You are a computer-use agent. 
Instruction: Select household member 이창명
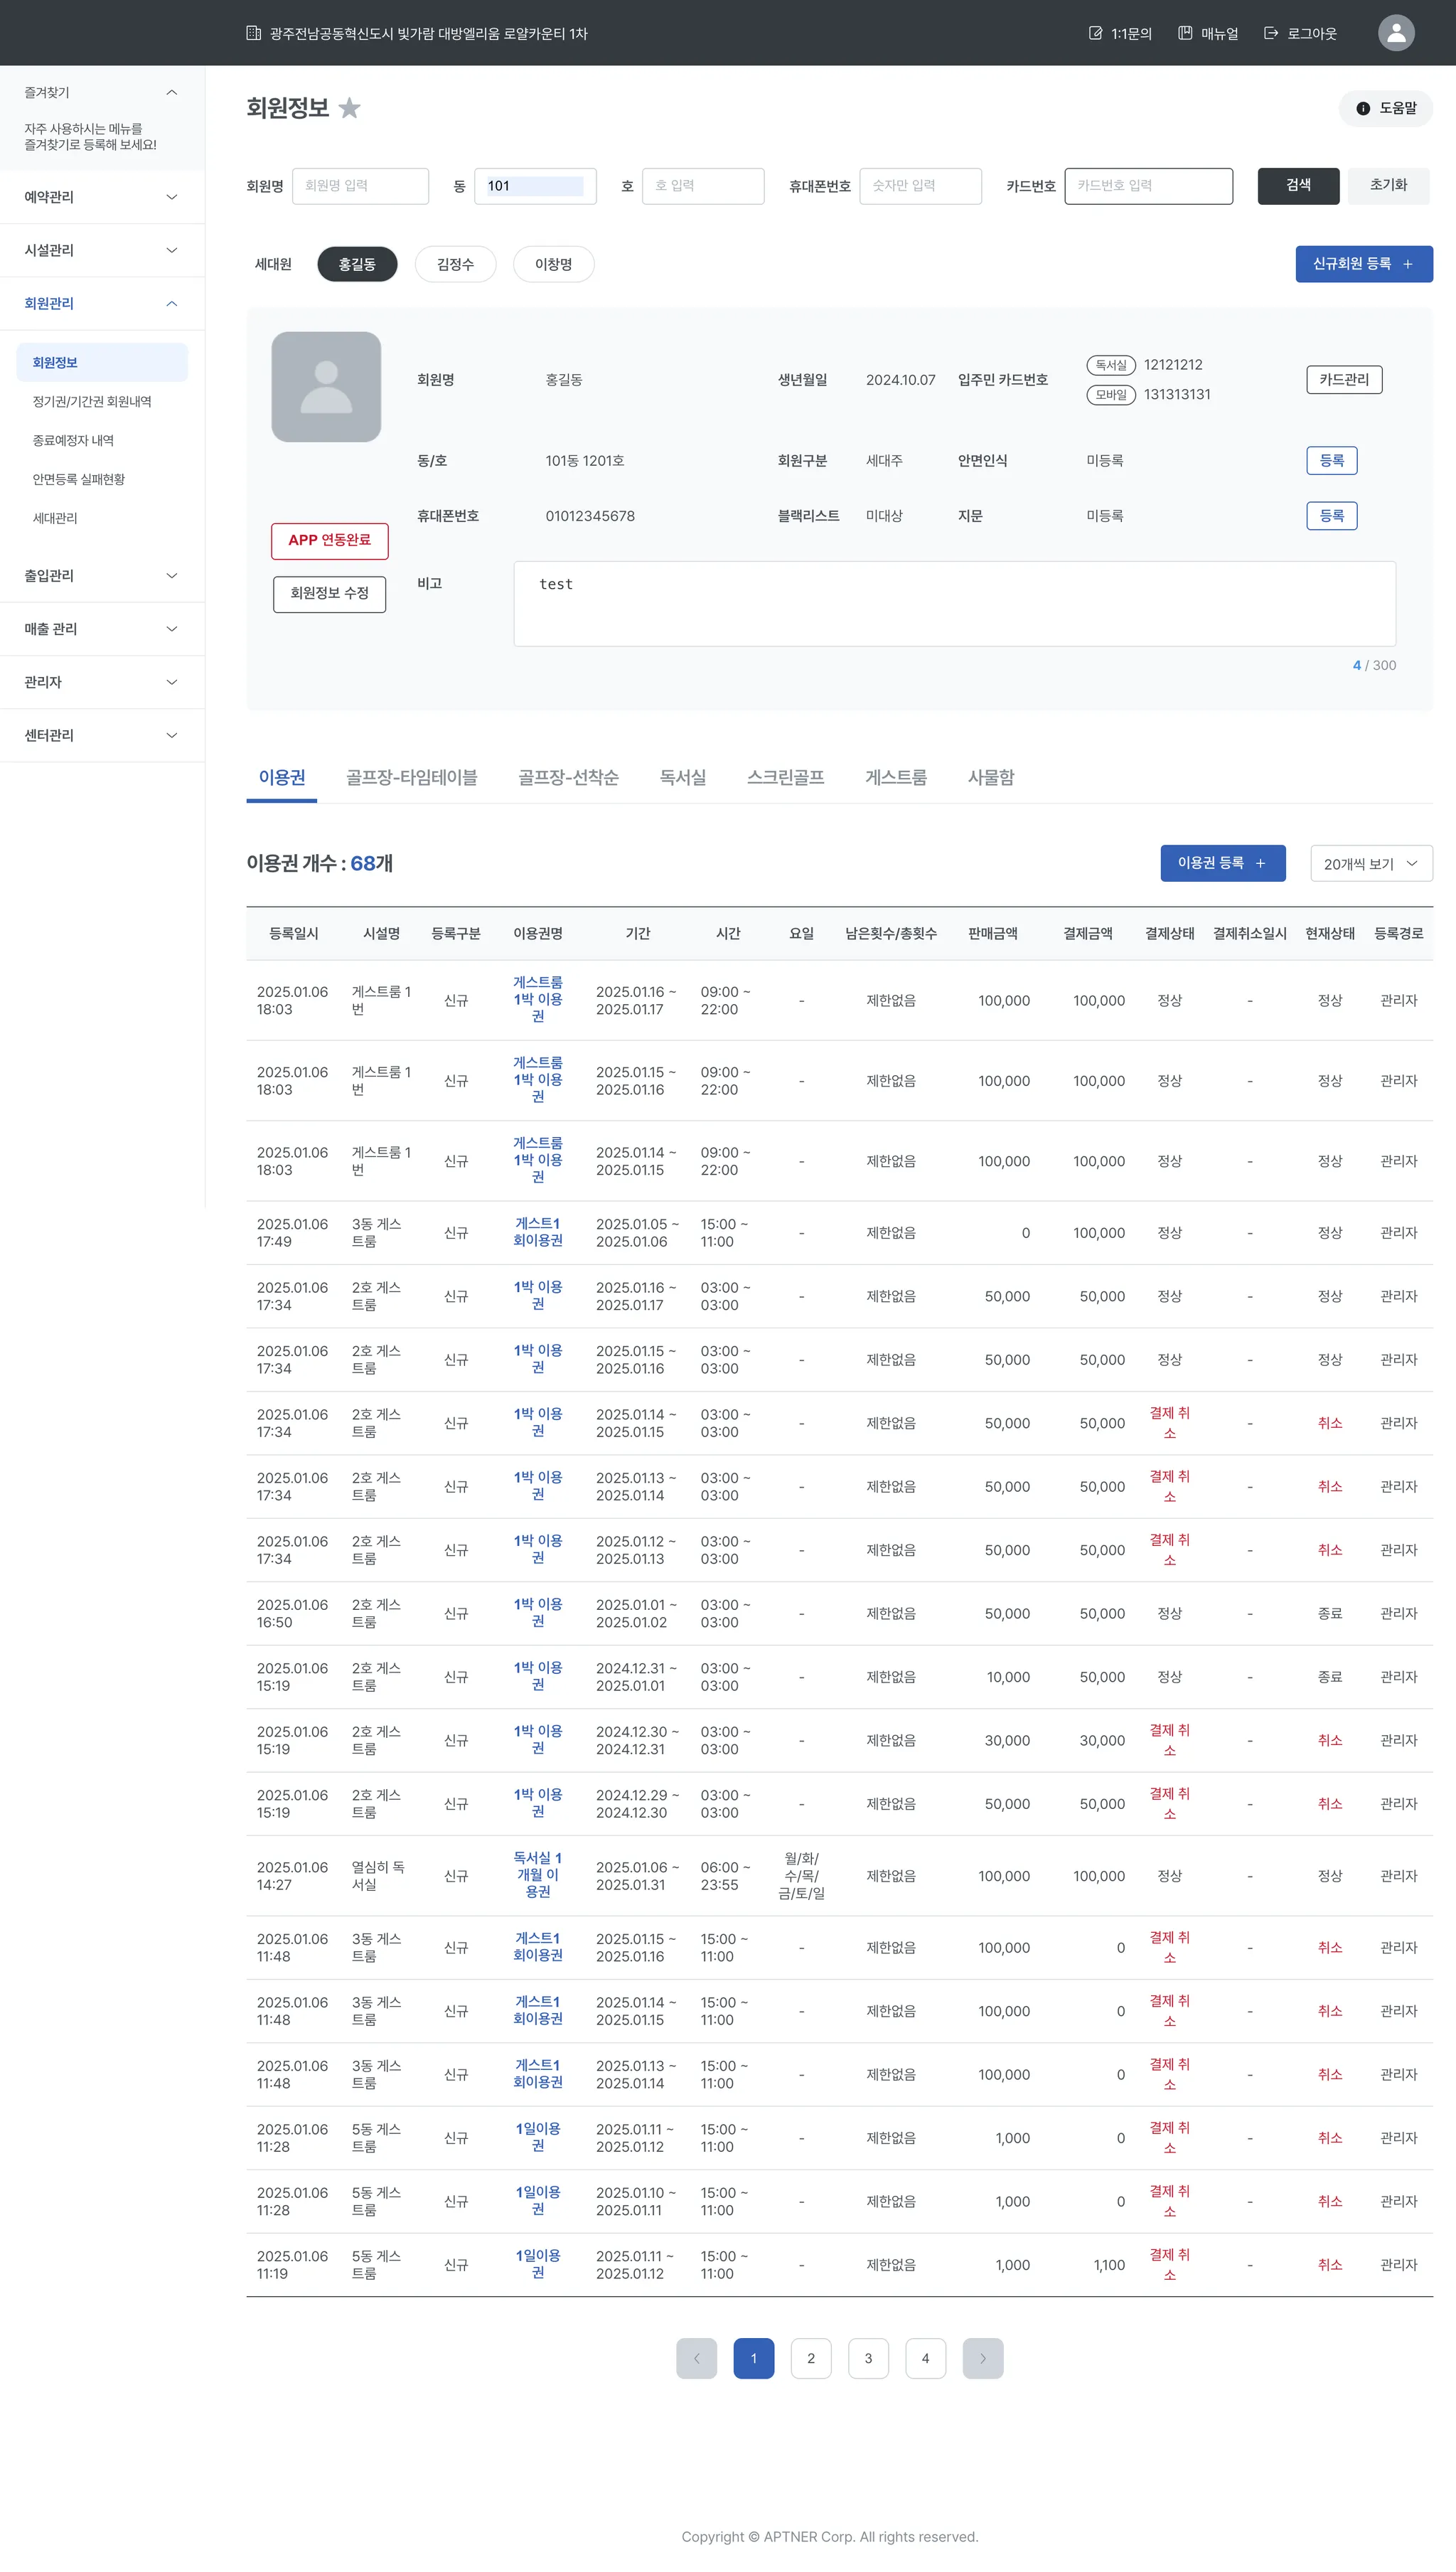[x=553, y=264]
